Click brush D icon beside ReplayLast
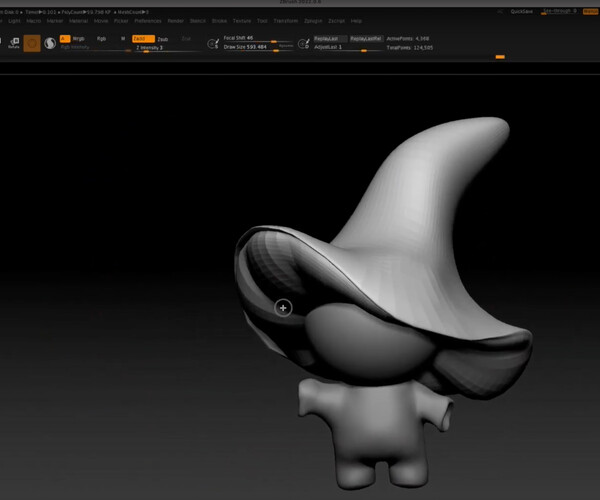The image size is (600, 500). [x=304, y=43]
